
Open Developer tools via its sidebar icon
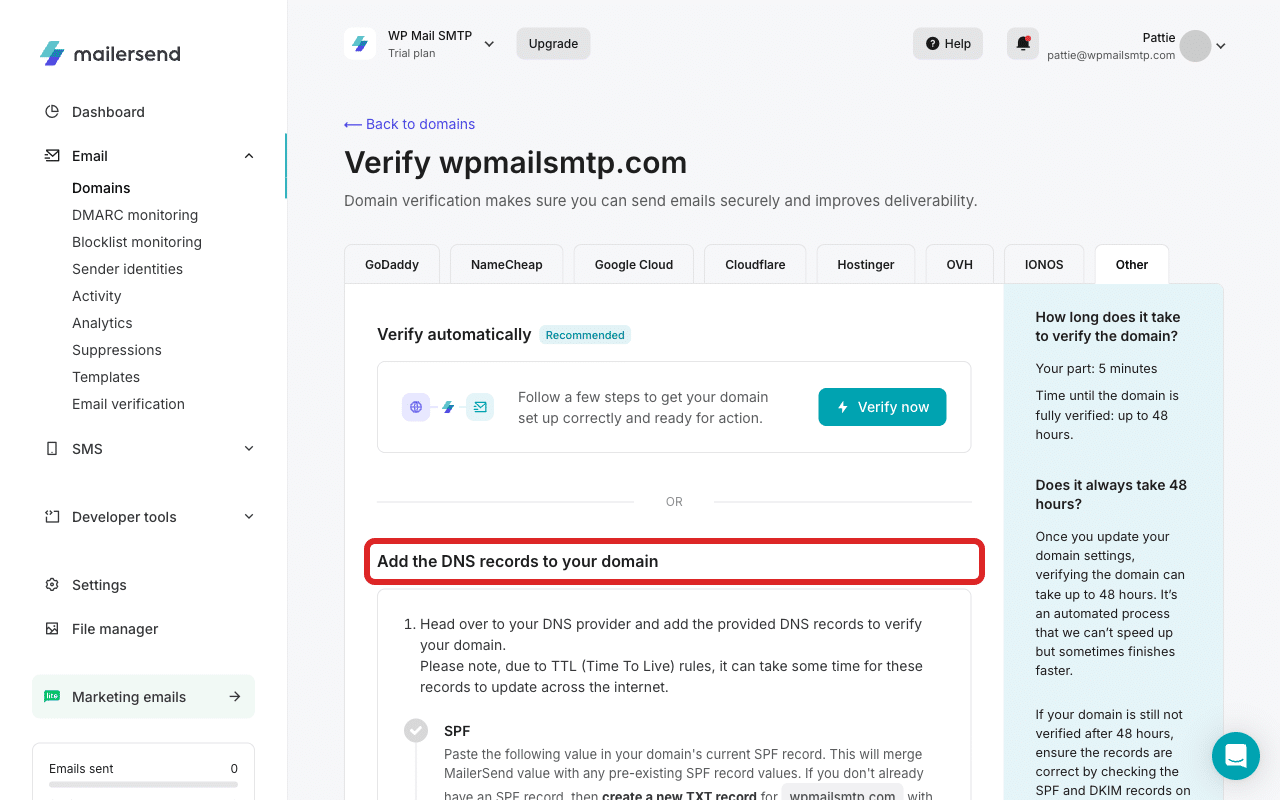(x=52, y=516)
